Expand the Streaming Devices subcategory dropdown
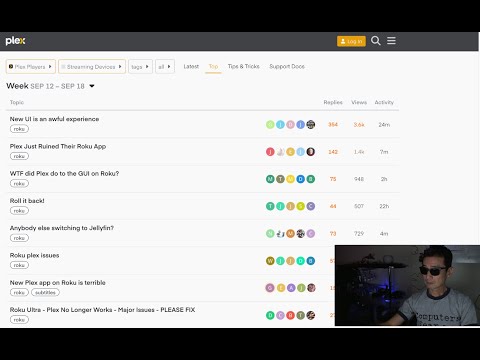The width and height of the screenshot is (480, 360). pos(92,67)
